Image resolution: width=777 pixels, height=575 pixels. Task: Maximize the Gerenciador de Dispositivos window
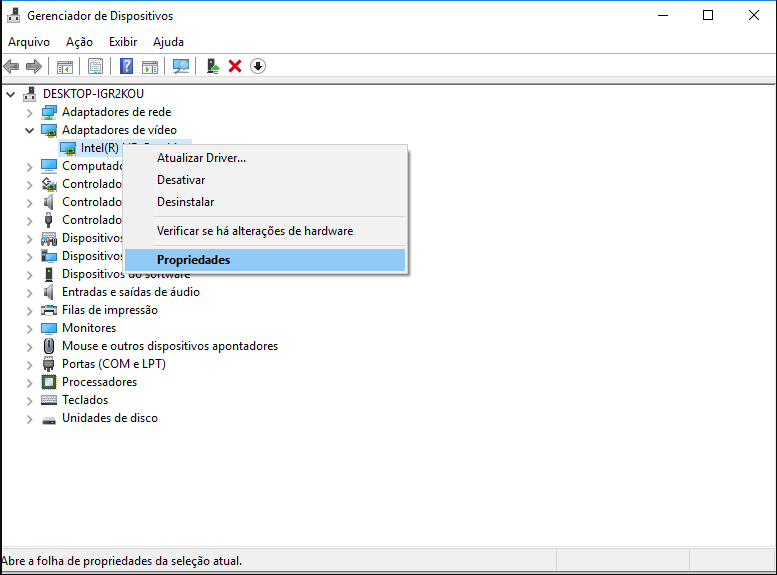click(708, 15)
